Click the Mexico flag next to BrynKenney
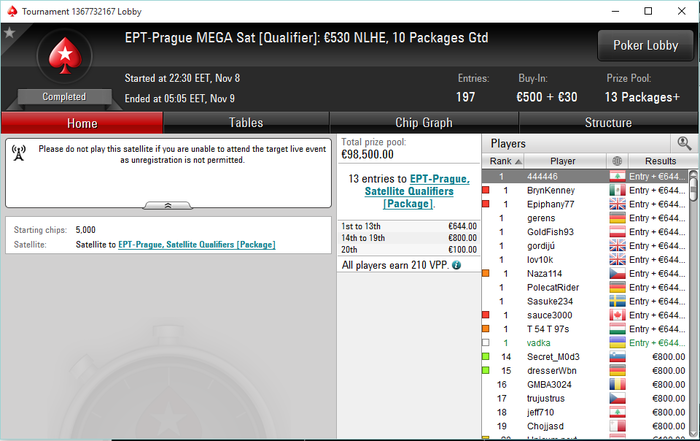 tap(617, 191)
